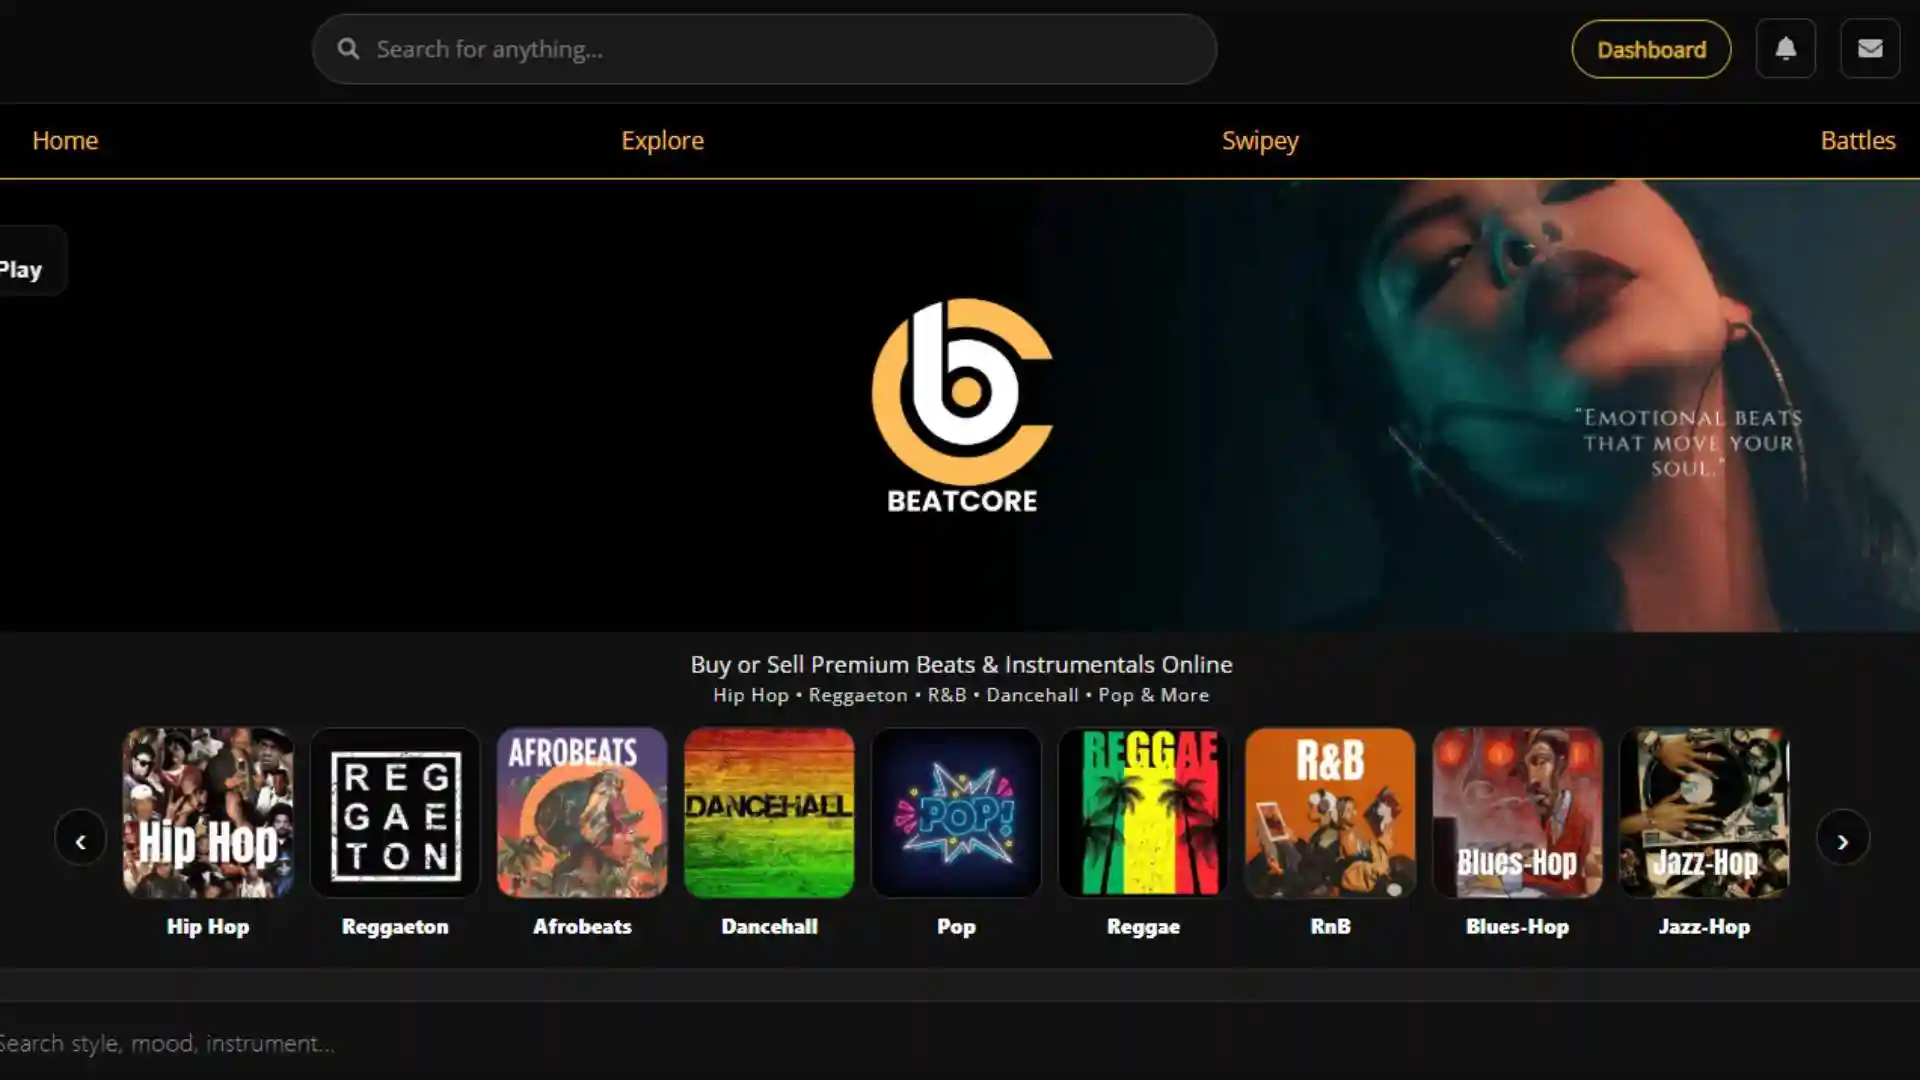Click the 'Dancehall' caption
The width and height of the screenshot is (1920, 1080).
769,927
